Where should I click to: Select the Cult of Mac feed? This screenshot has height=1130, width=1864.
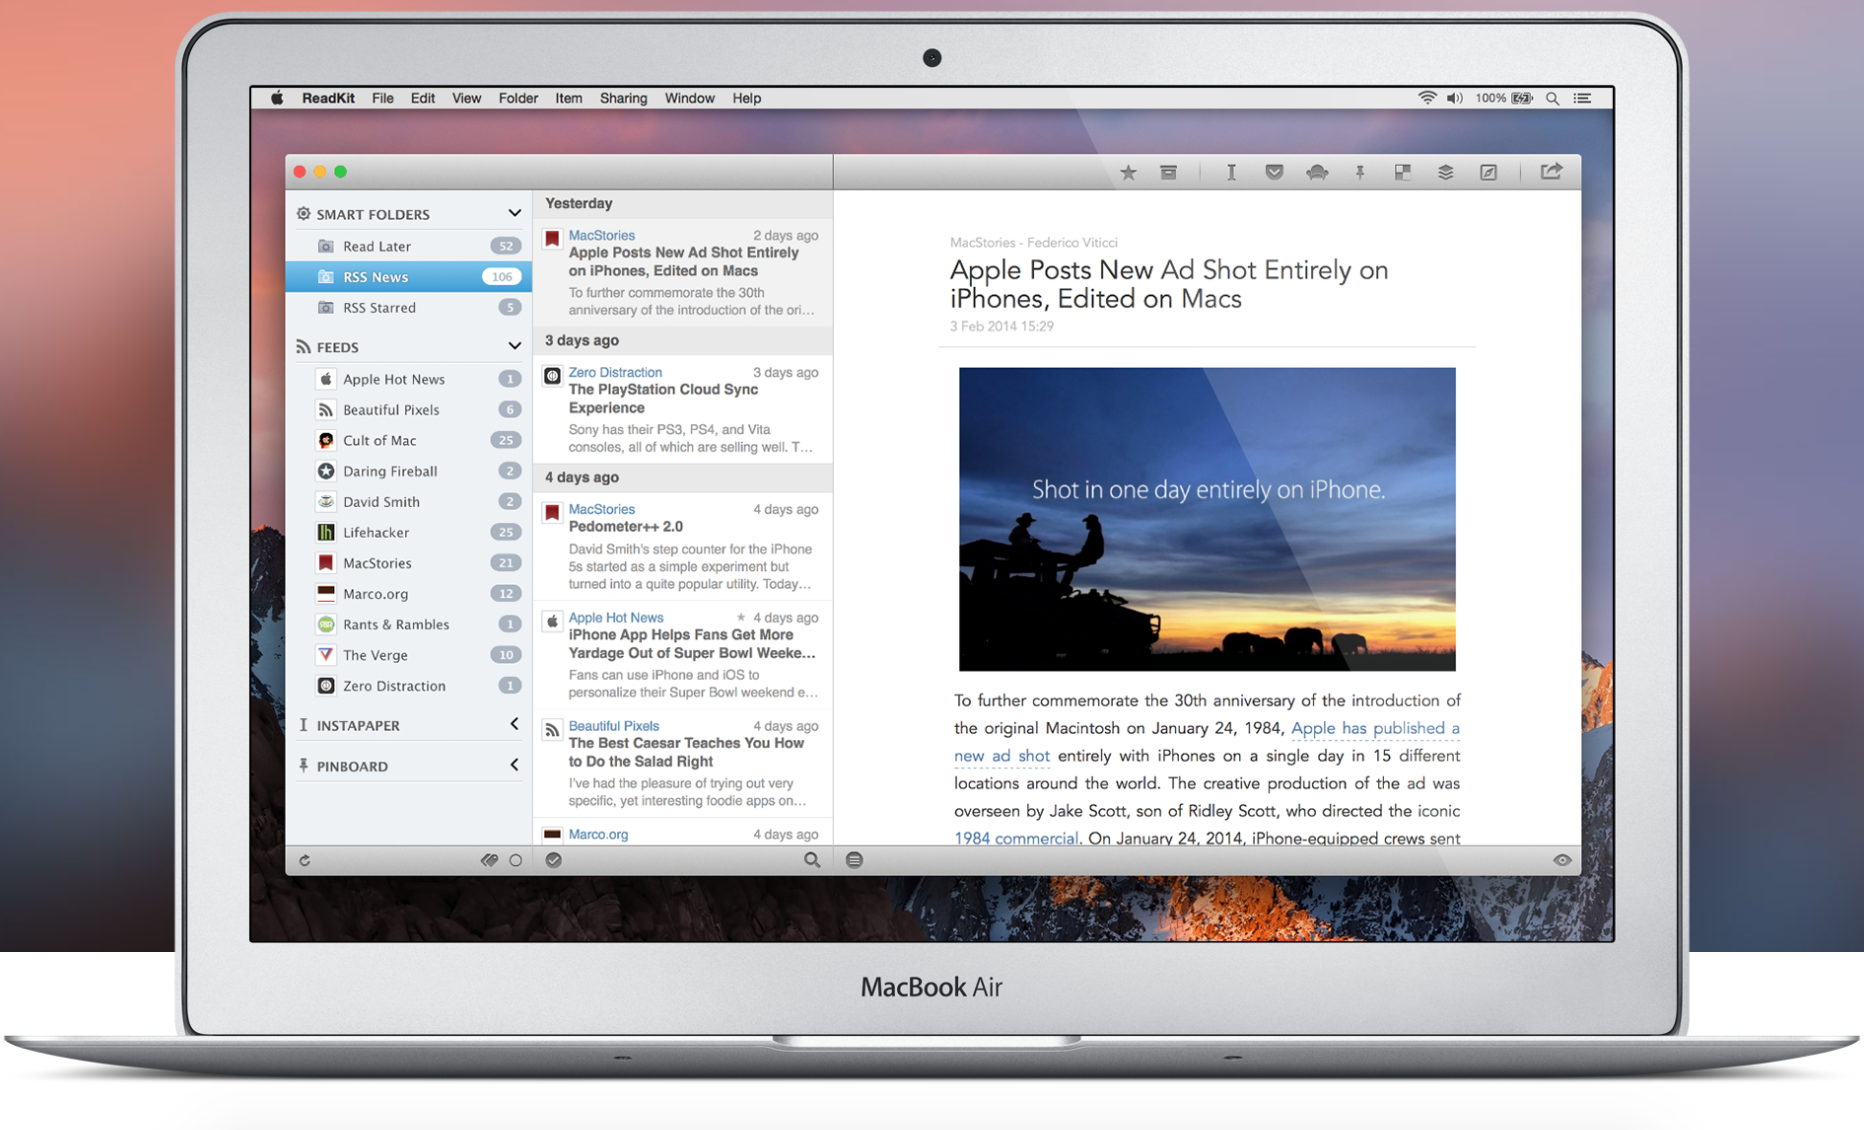coord(408,440)
